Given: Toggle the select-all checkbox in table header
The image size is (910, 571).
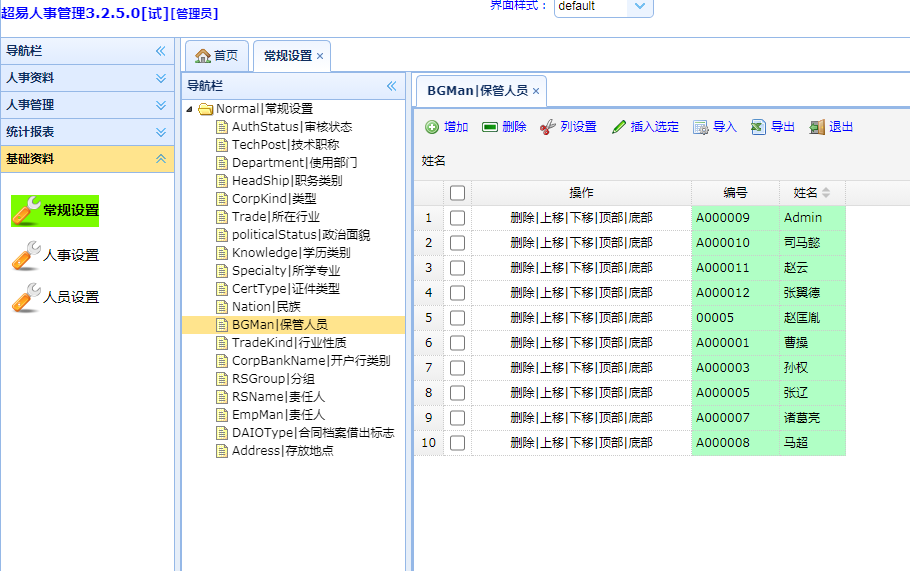Looking at the screenshot, I should coord(457,193).
